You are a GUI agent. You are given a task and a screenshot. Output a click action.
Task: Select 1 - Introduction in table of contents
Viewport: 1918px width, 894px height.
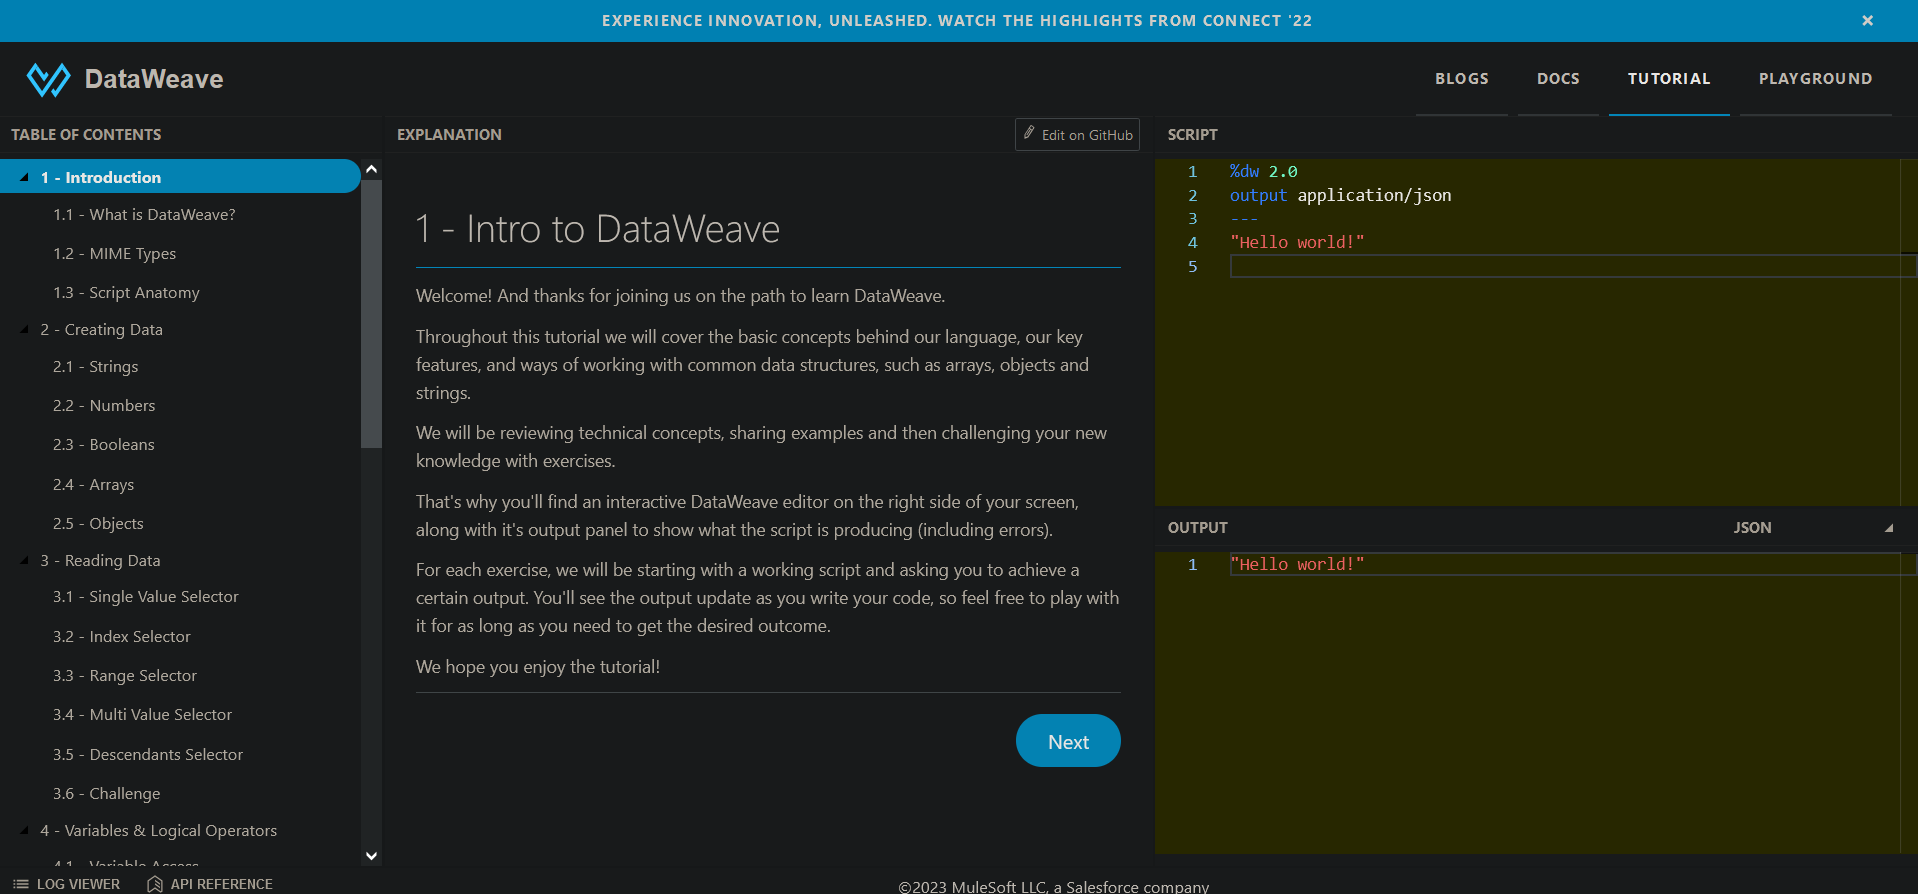[180, 177]
